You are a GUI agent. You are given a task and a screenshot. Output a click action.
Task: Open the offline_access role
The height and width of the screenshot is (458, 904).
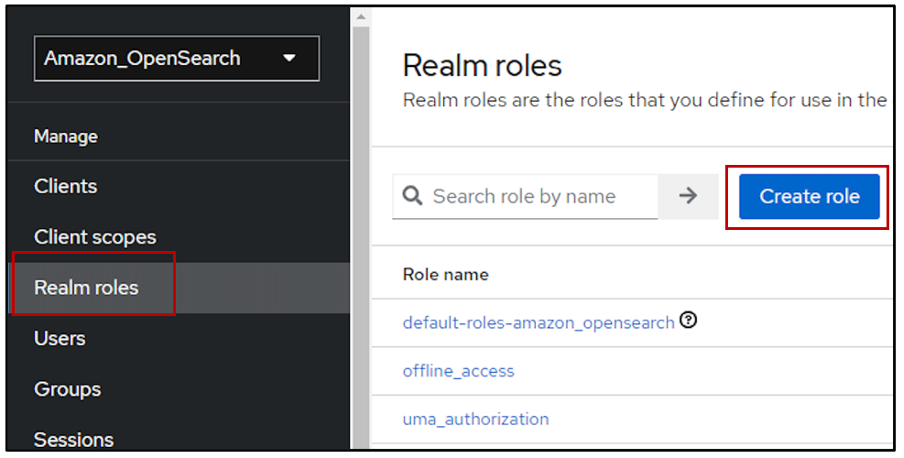point(458,371)
